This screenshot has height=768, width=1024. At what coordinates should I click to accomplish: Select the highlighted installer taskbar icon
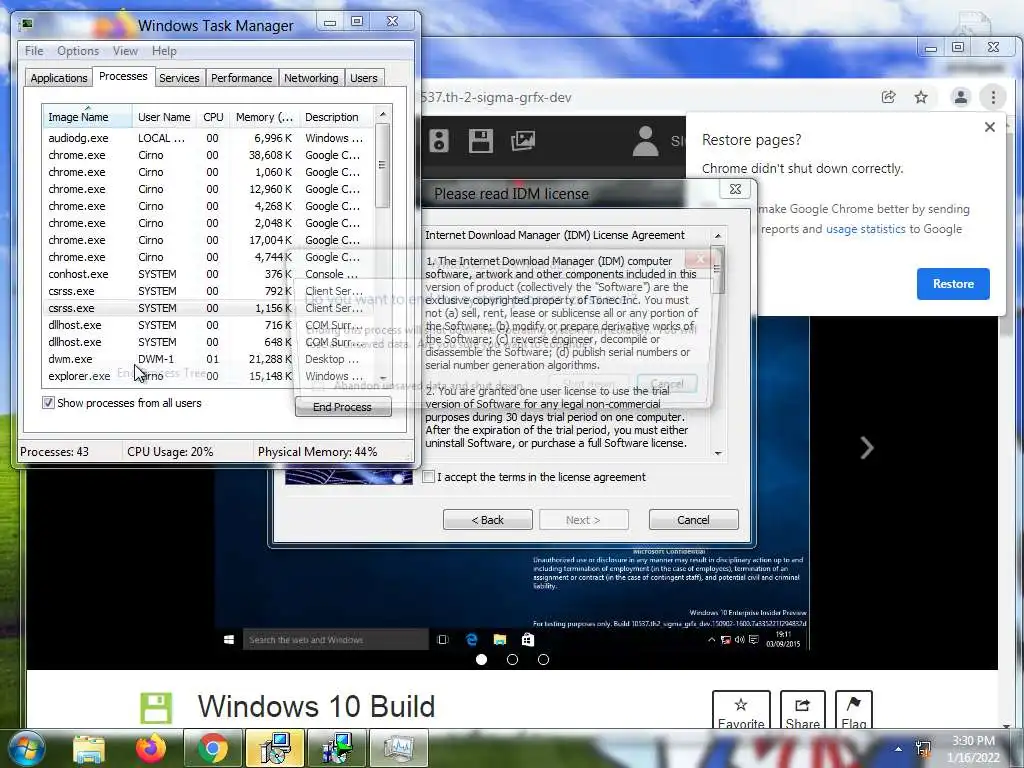coord(275,748)
